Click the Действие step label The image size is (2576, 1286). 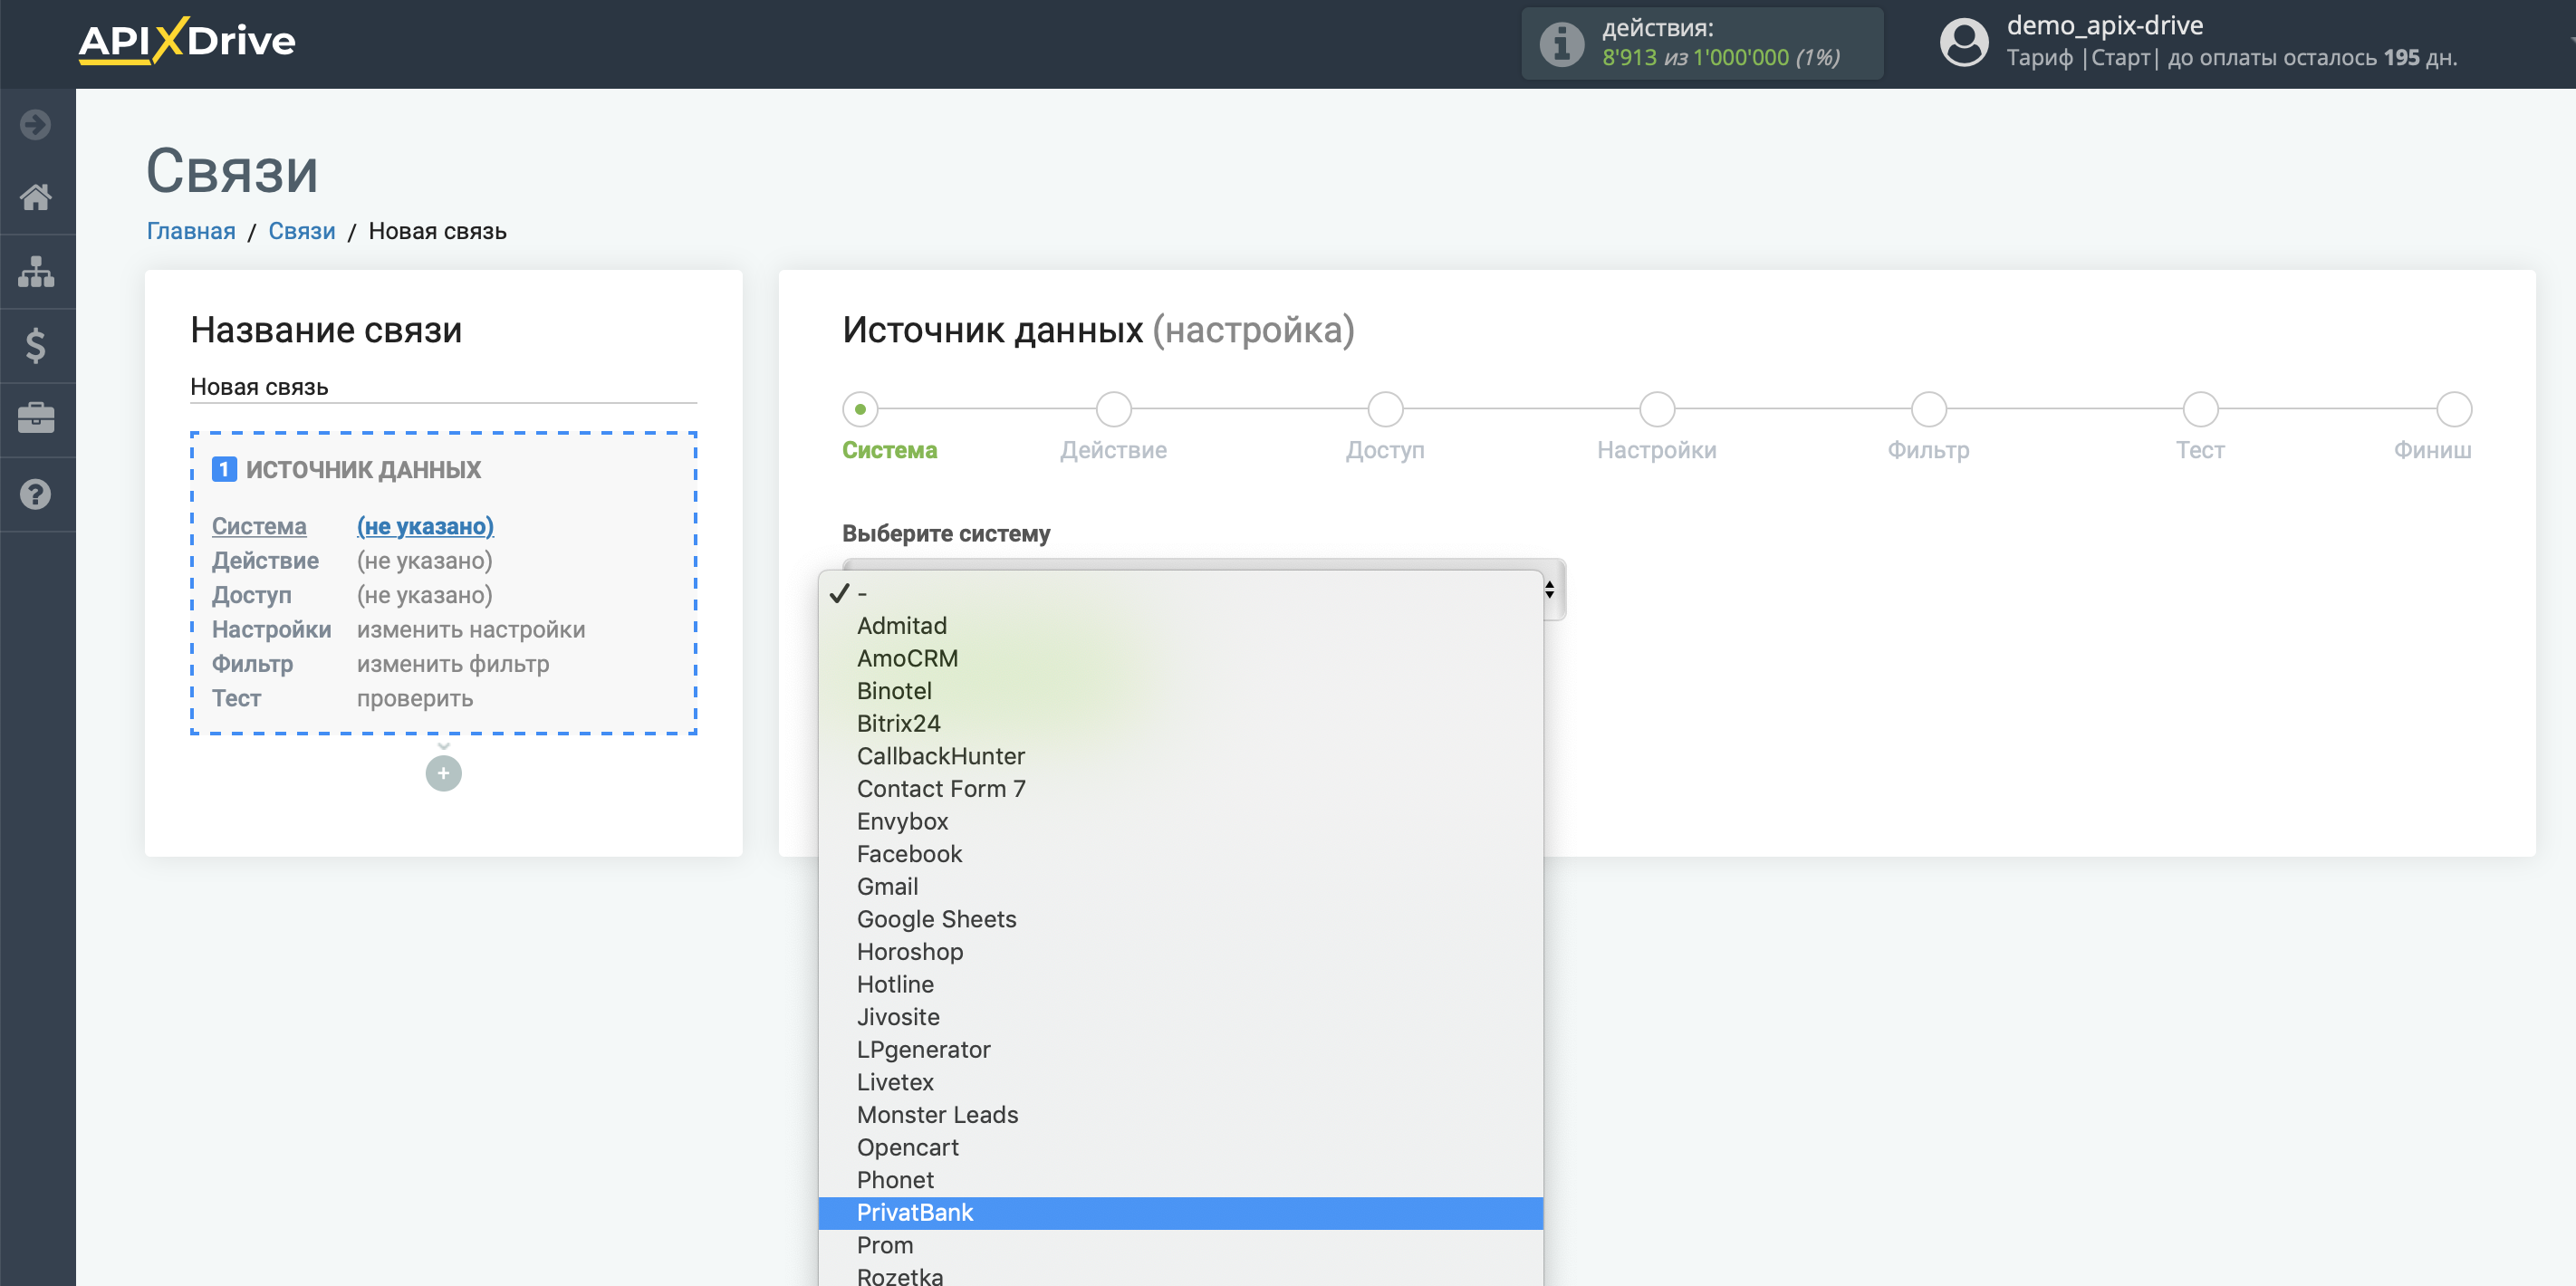point(1113,450)
